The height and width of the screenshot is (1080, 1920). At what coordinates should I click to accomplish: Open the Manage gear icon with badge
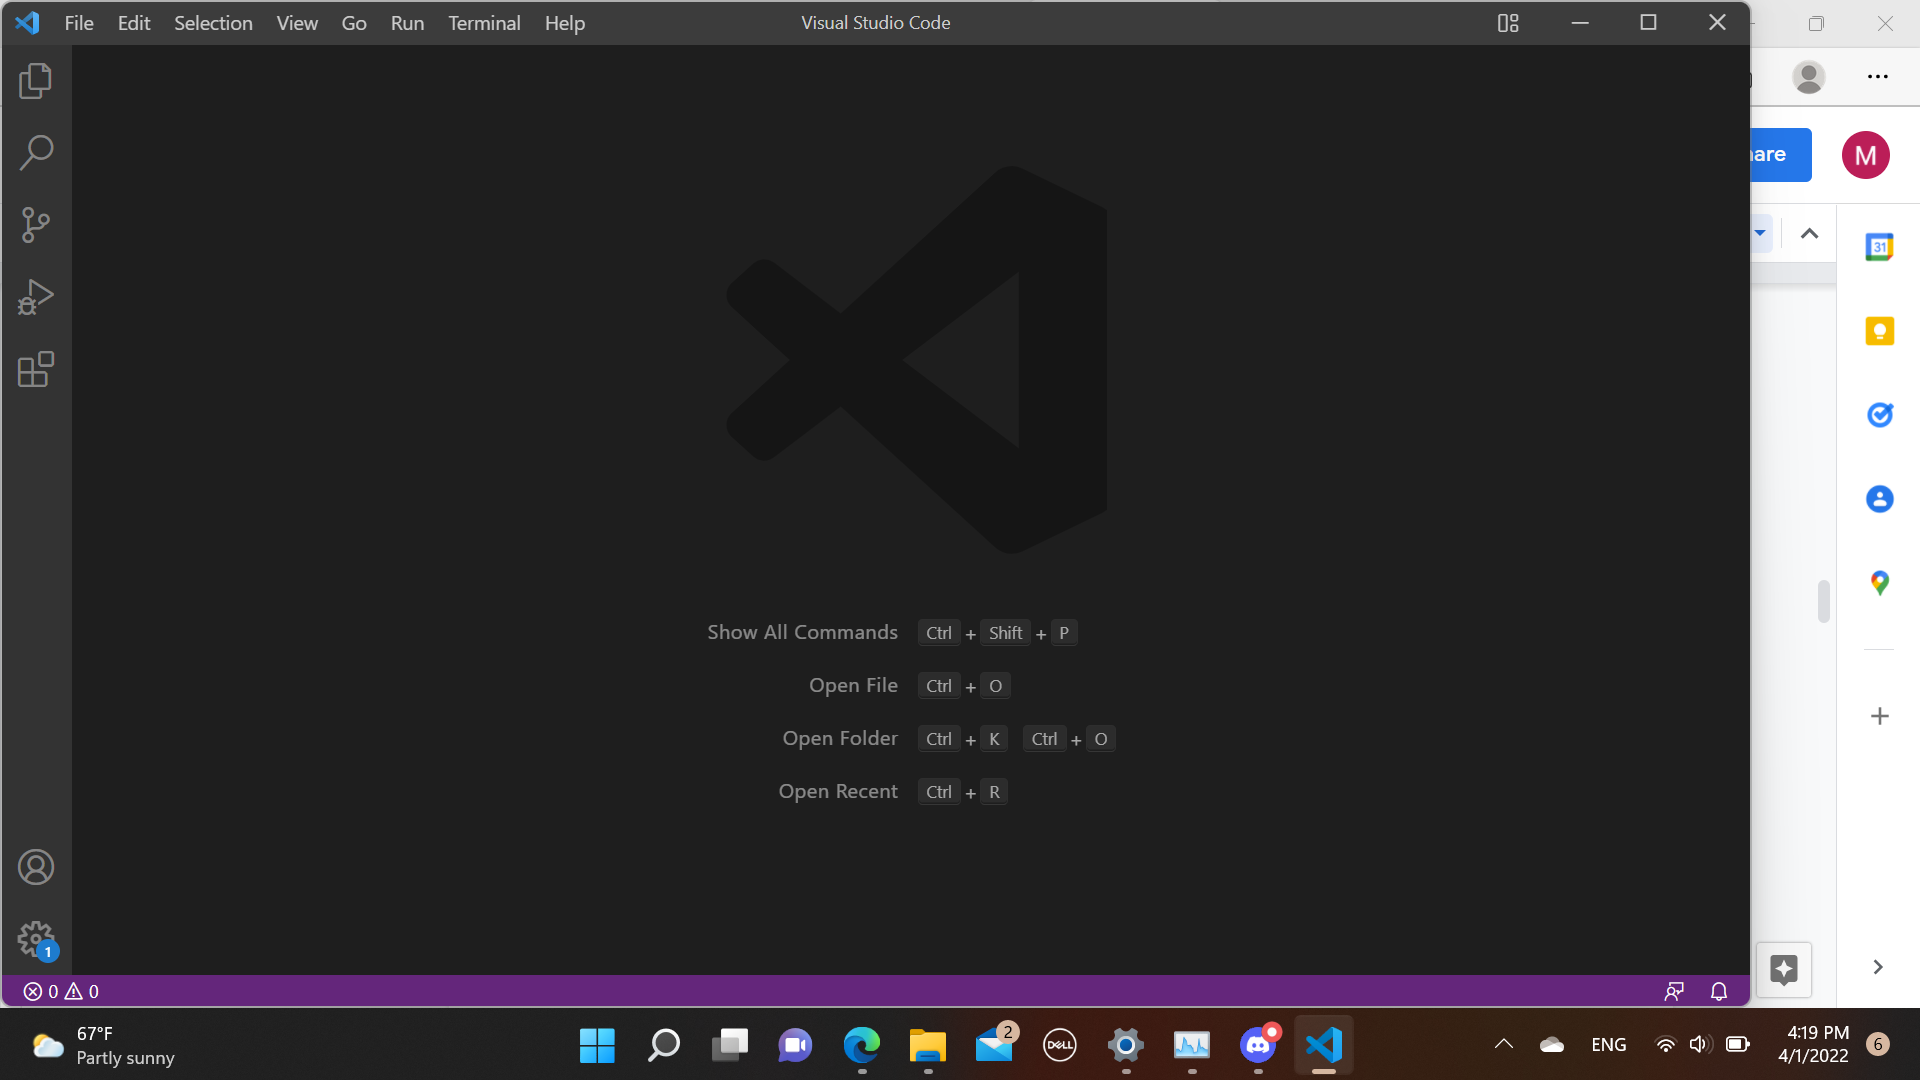[36, 939]
